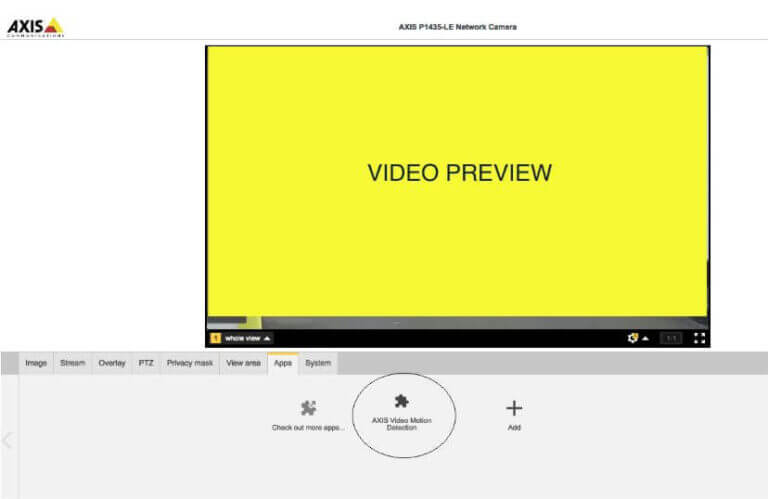Switch to the Image tab
Viewport: 768px width, 499px height.
pos(36,363)
